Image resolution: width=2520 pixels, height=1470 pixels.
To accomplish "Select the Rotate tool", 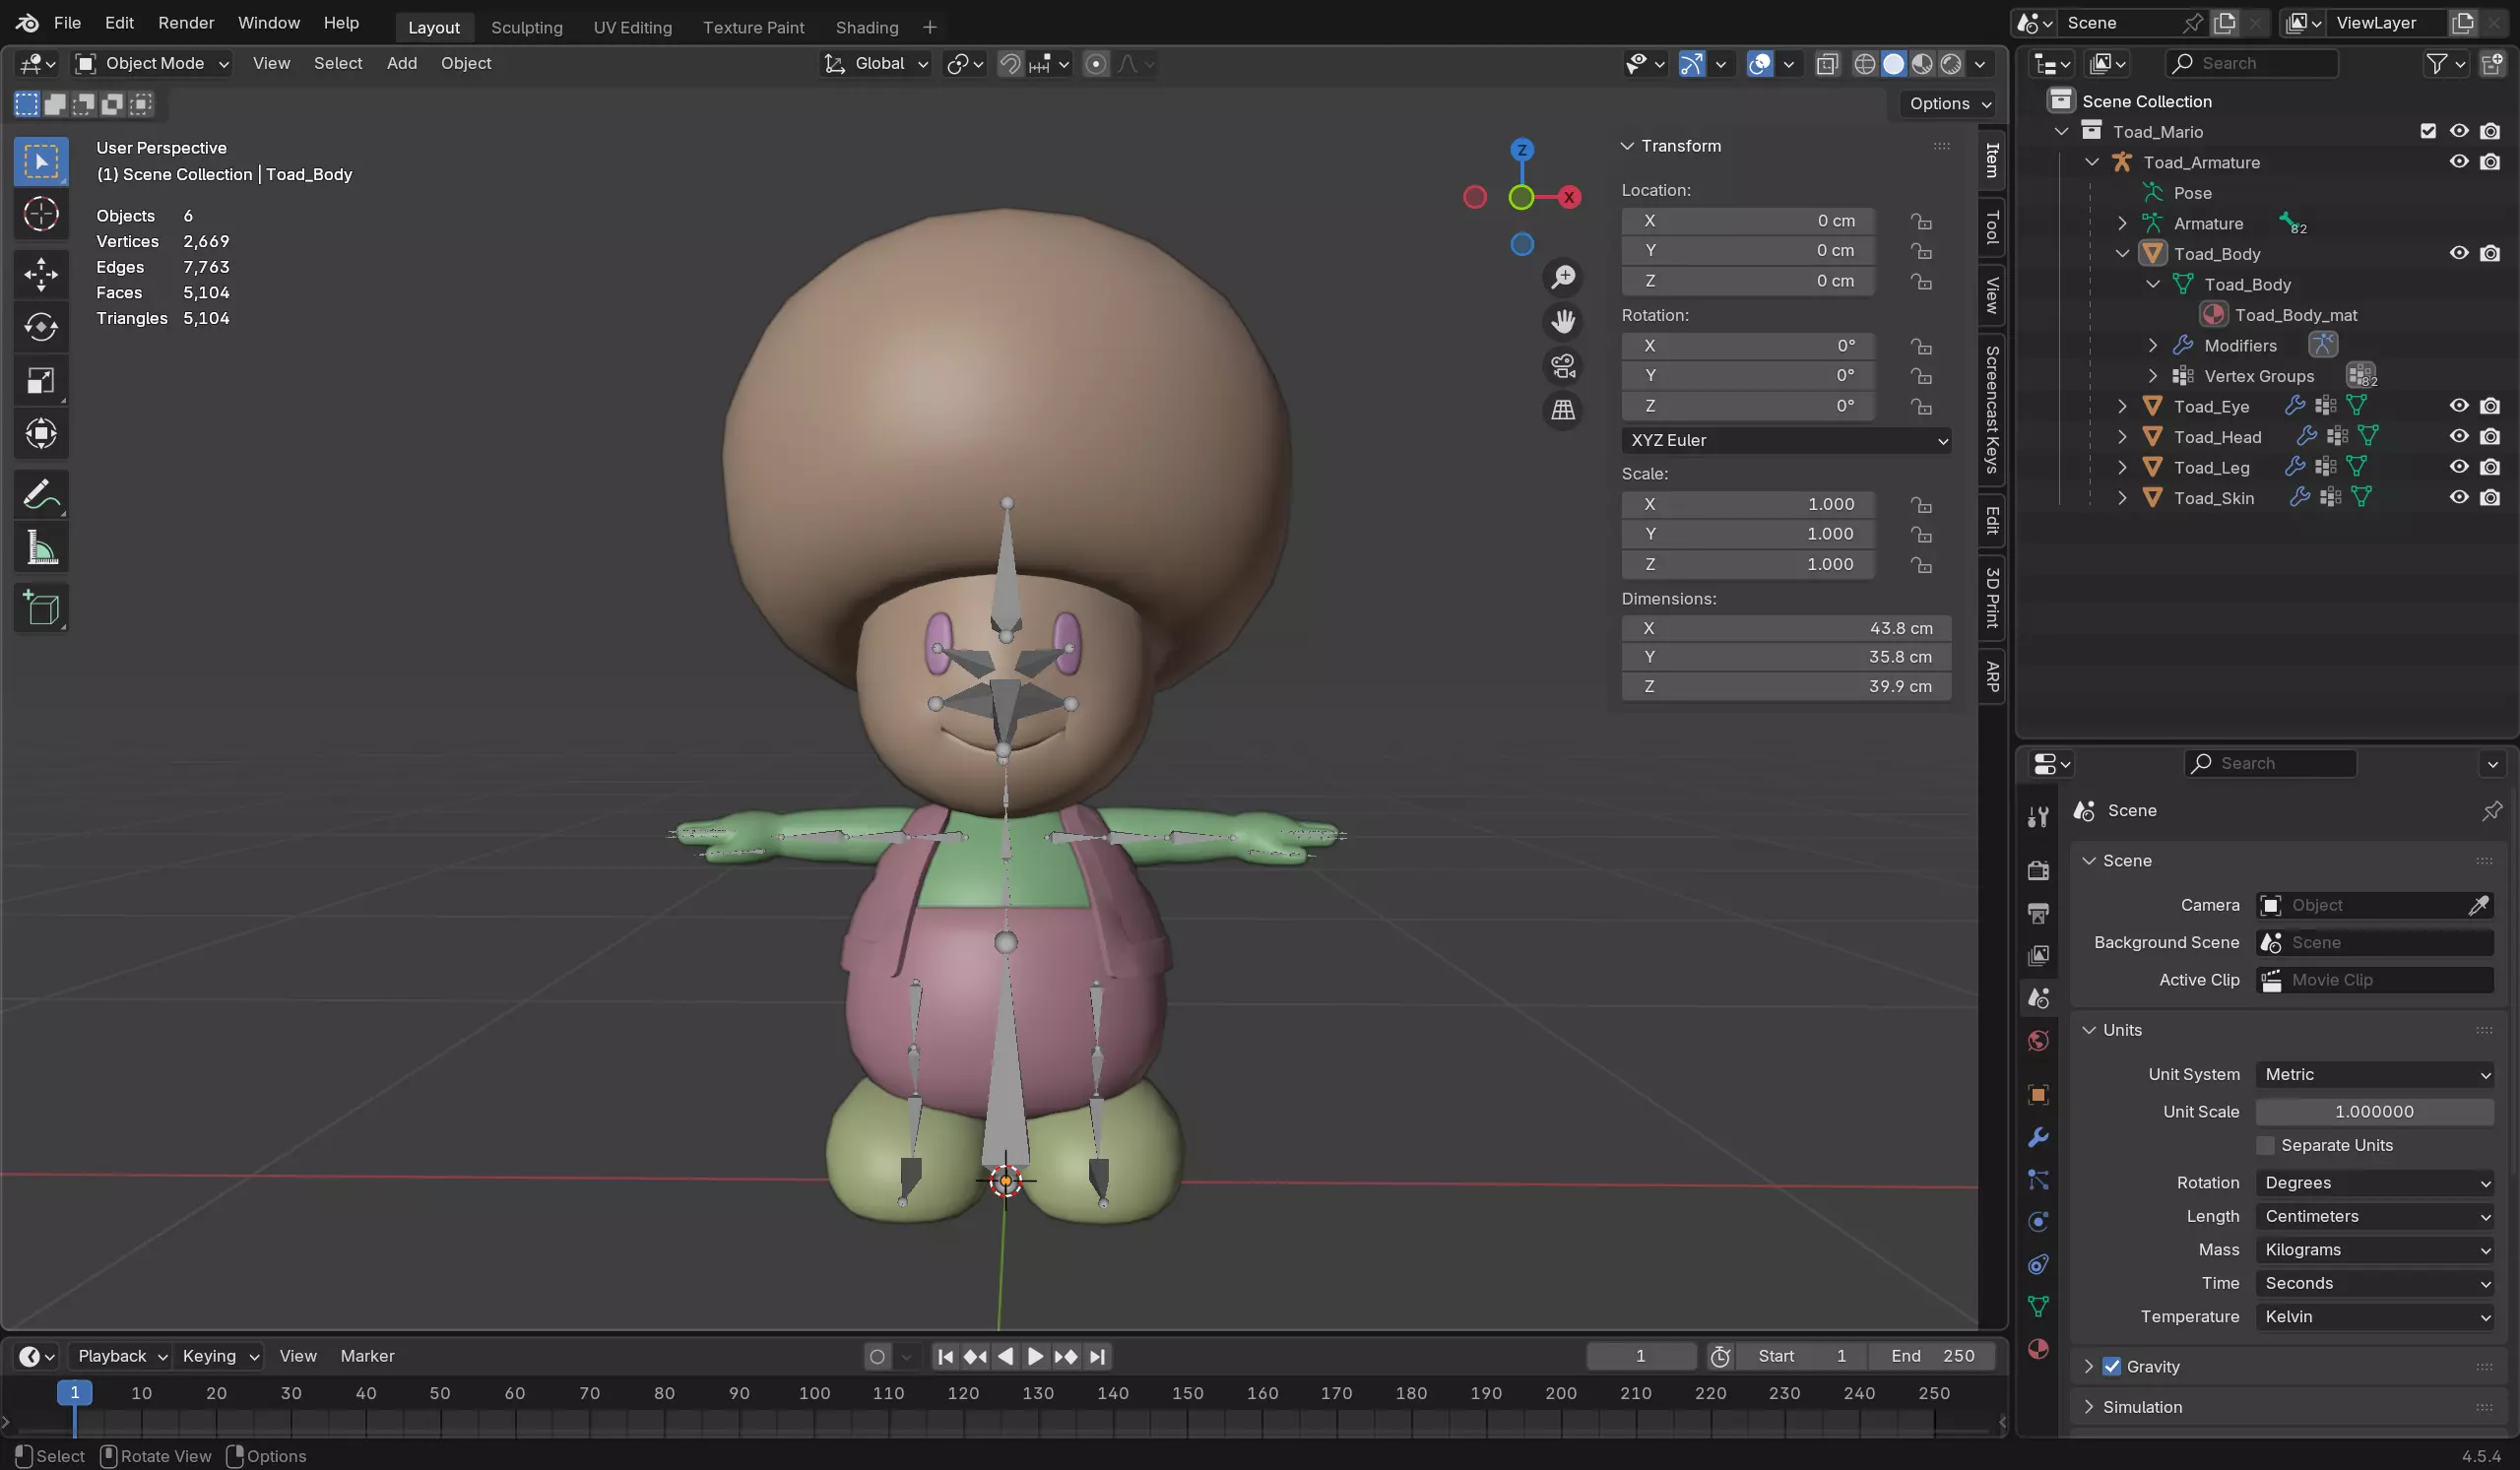I will [41, 327].
